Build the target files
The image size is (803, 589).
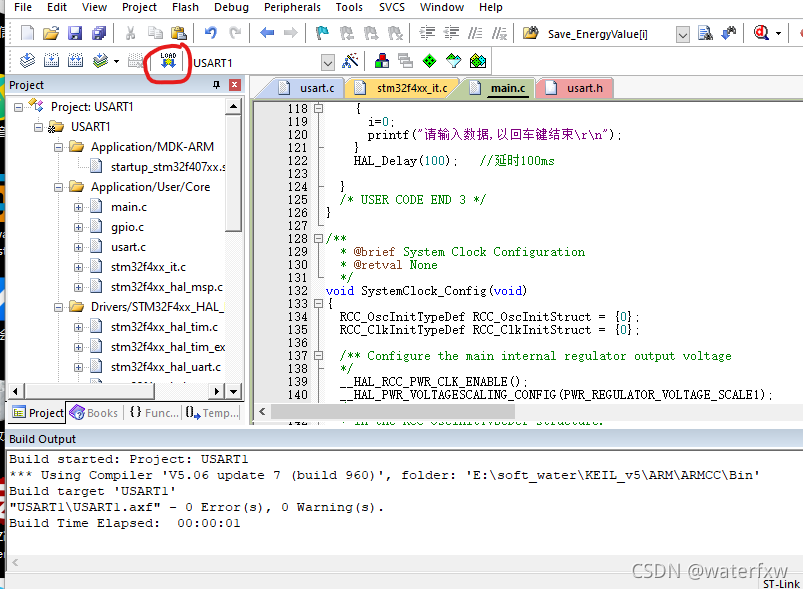click(51, 61)
